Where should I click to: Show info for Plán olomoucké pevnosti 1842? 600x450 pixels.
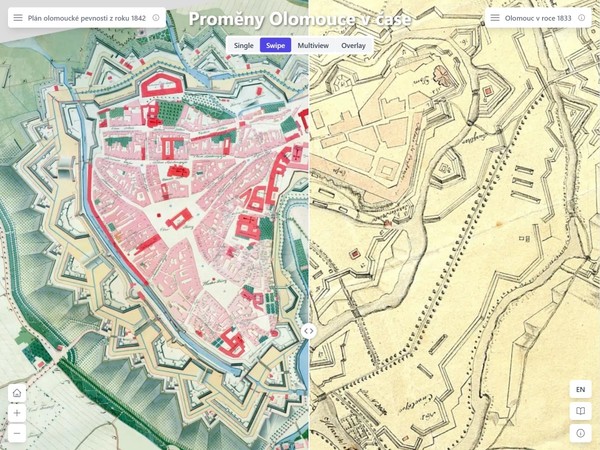156,18
